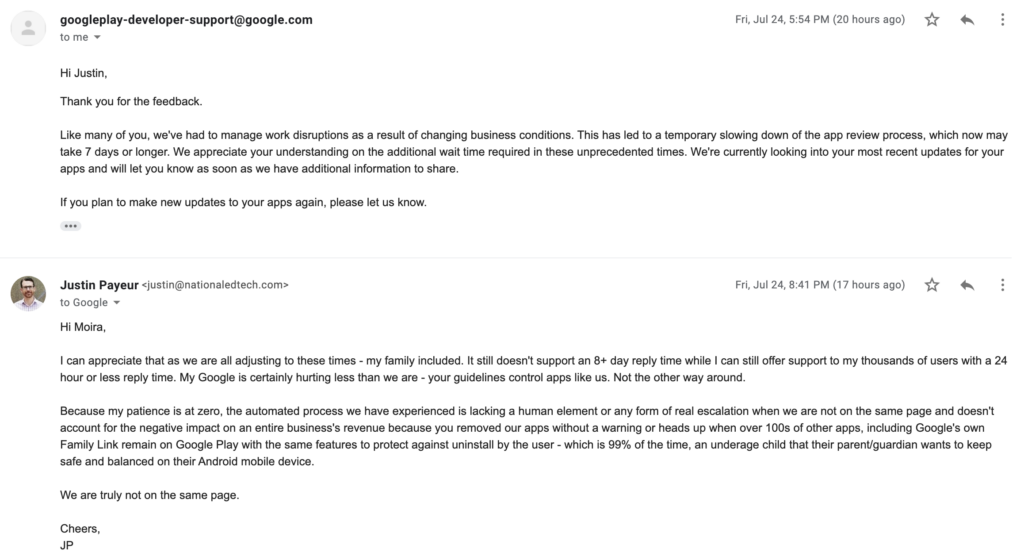Click the justin@nationaledtech.com email address

[216, 285]
